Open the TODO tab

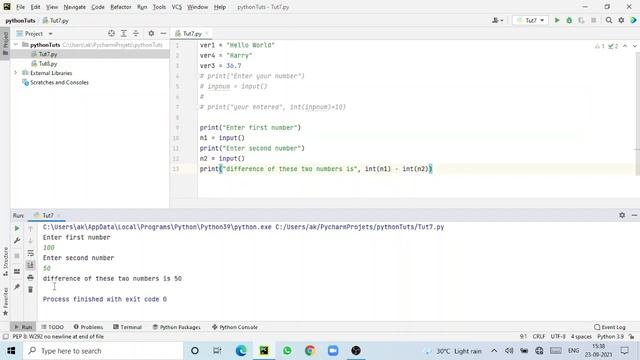53,327
